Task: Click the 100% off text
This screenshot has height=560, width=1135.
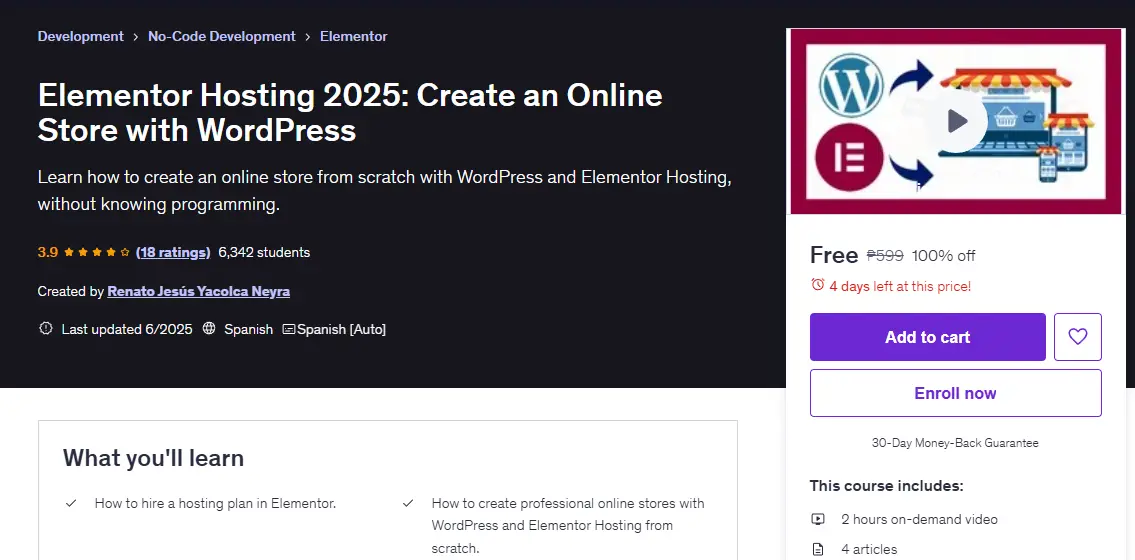Action: [x=943, y=255]
